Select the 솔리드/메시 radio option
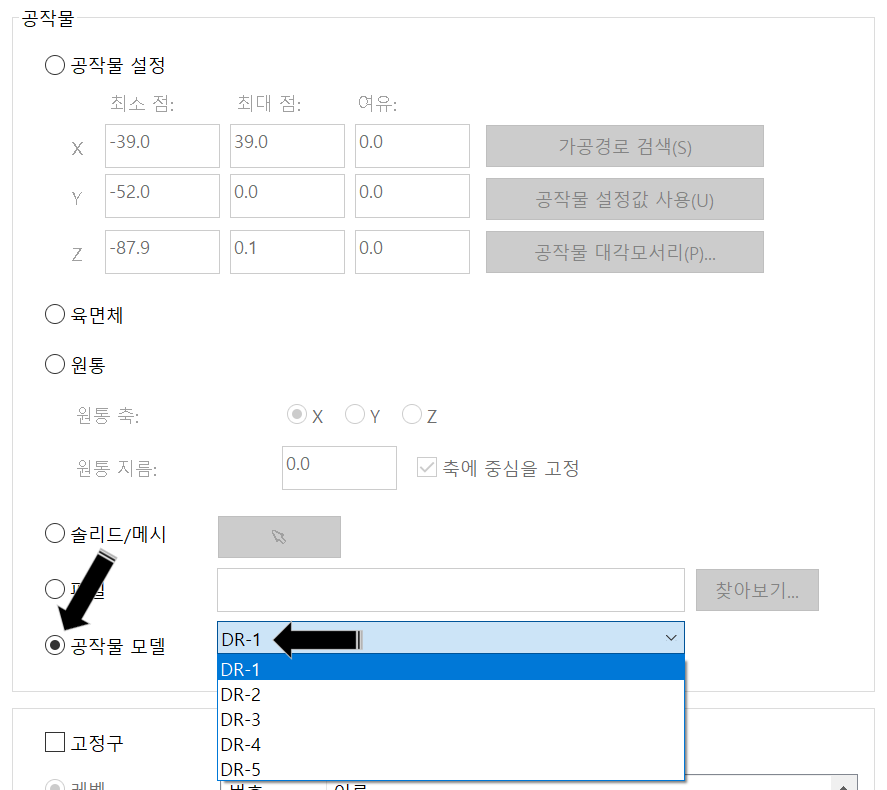Viewport: 887px width, 790px height. click(55, 533)
